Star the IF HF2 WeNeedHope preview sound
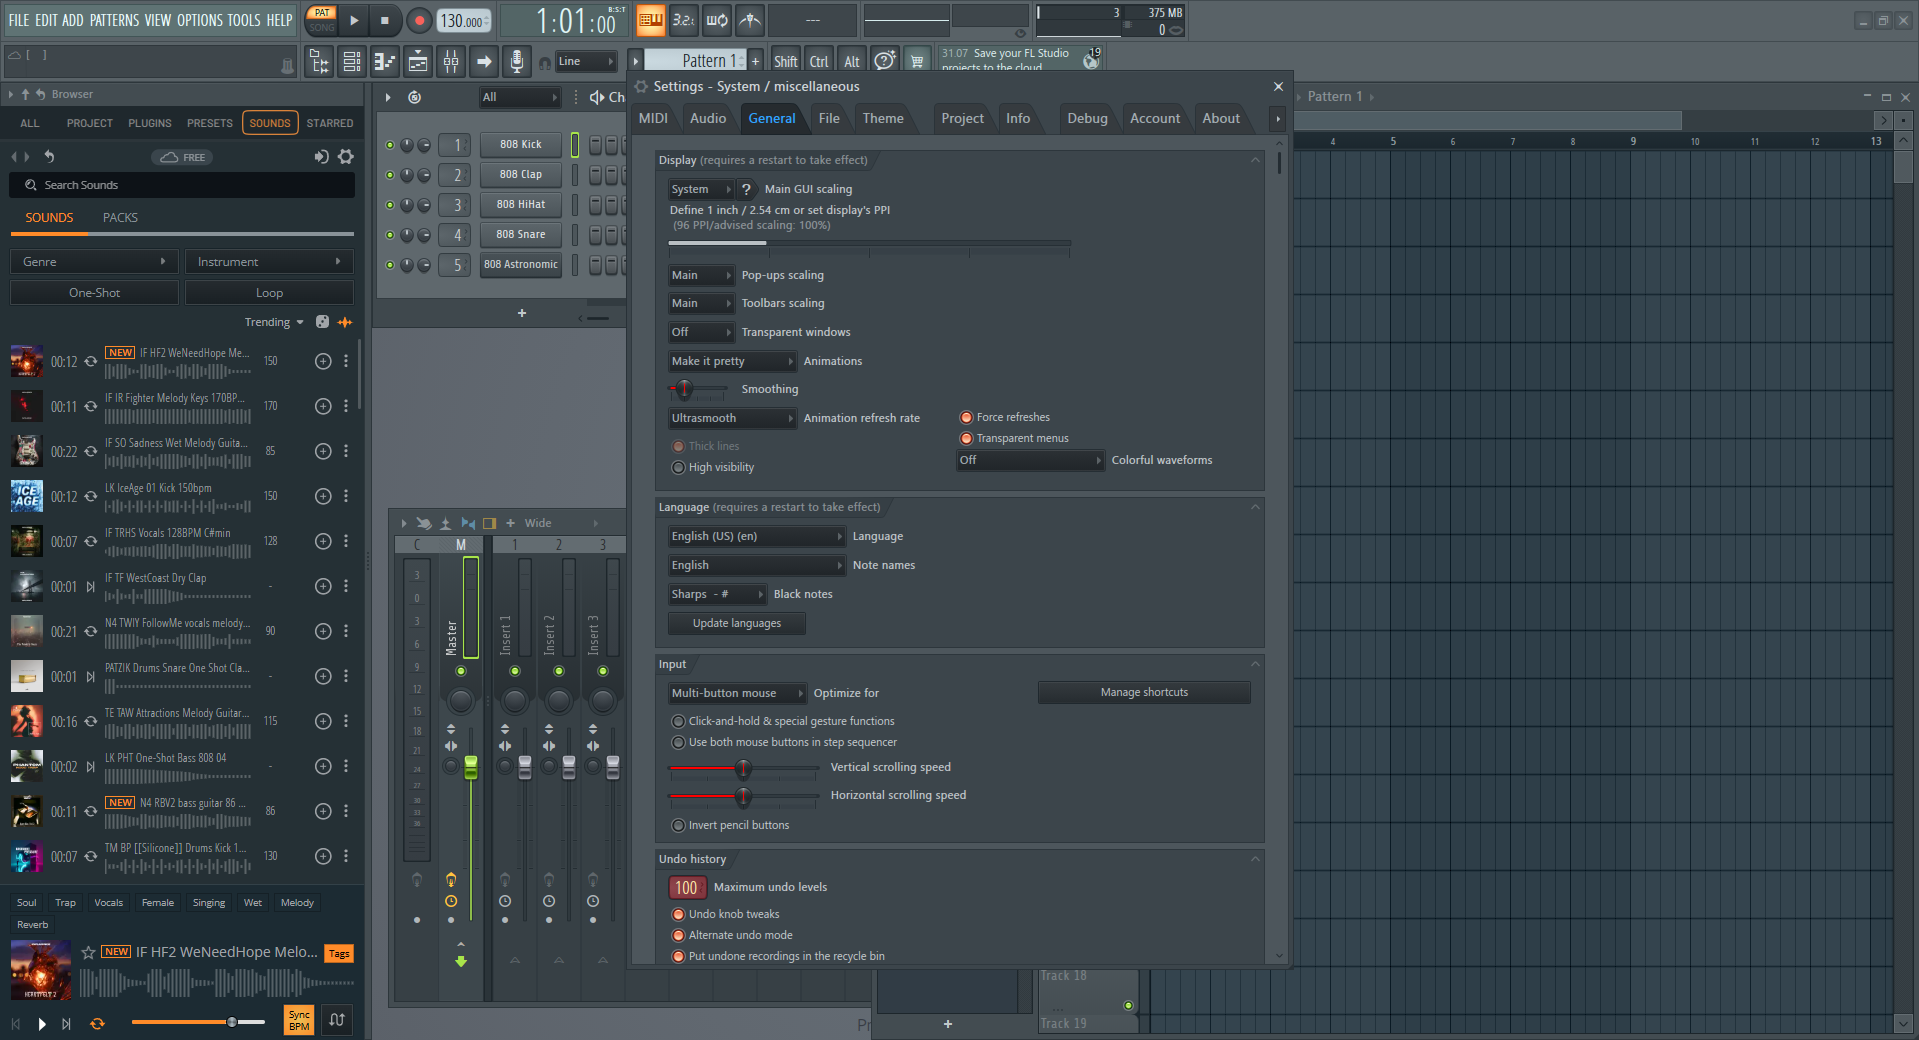Image resolution: width=1919 pixels, height=1040 pixels. (88, 953)
